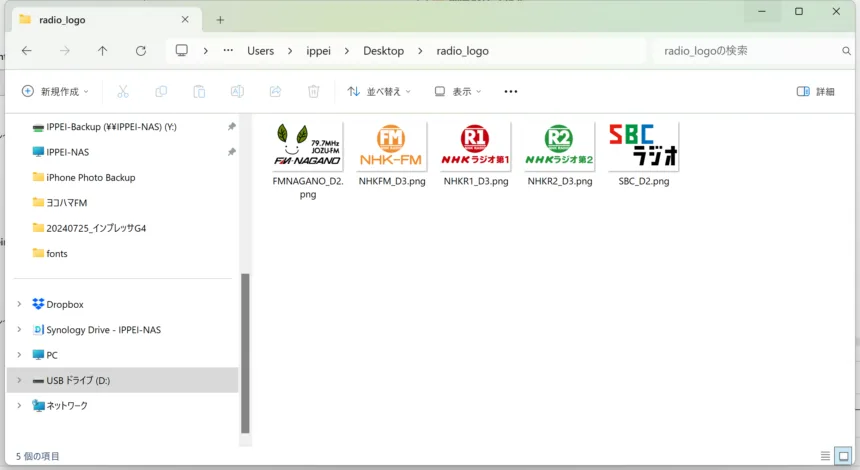The width and height of the screenshot is (860, 470).
Task: Select the Dropbox icon in the sidebar
Action: coord(38,304)
